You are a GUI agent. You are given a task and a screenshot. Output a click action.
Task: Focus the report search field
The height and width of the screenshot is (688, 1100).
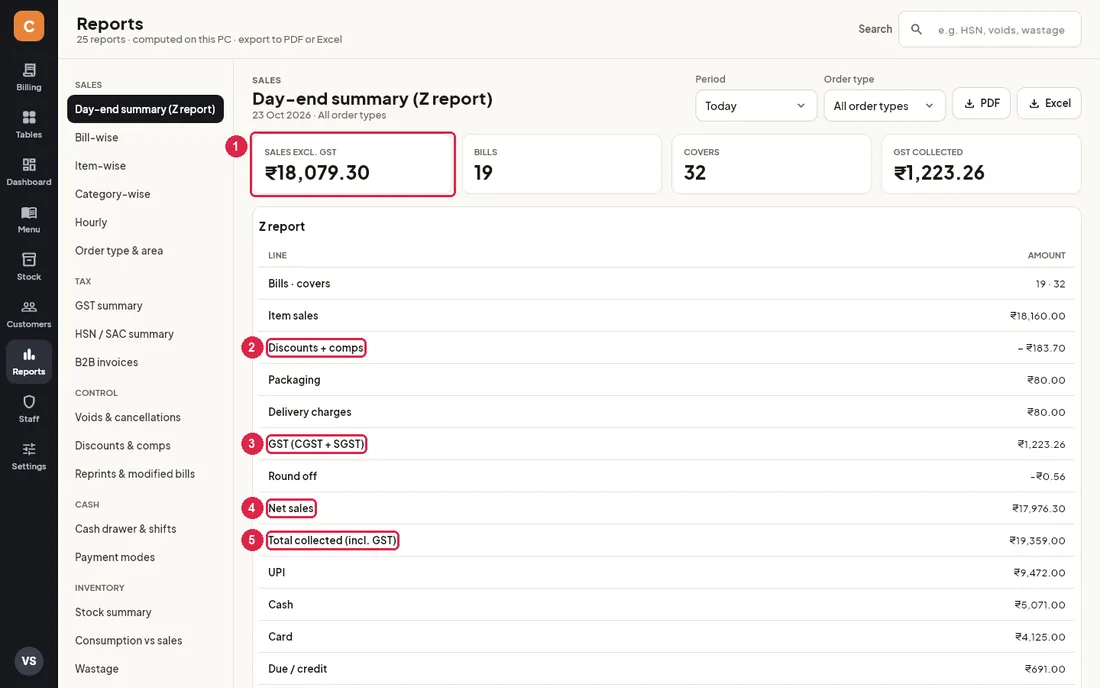[990, 29]
